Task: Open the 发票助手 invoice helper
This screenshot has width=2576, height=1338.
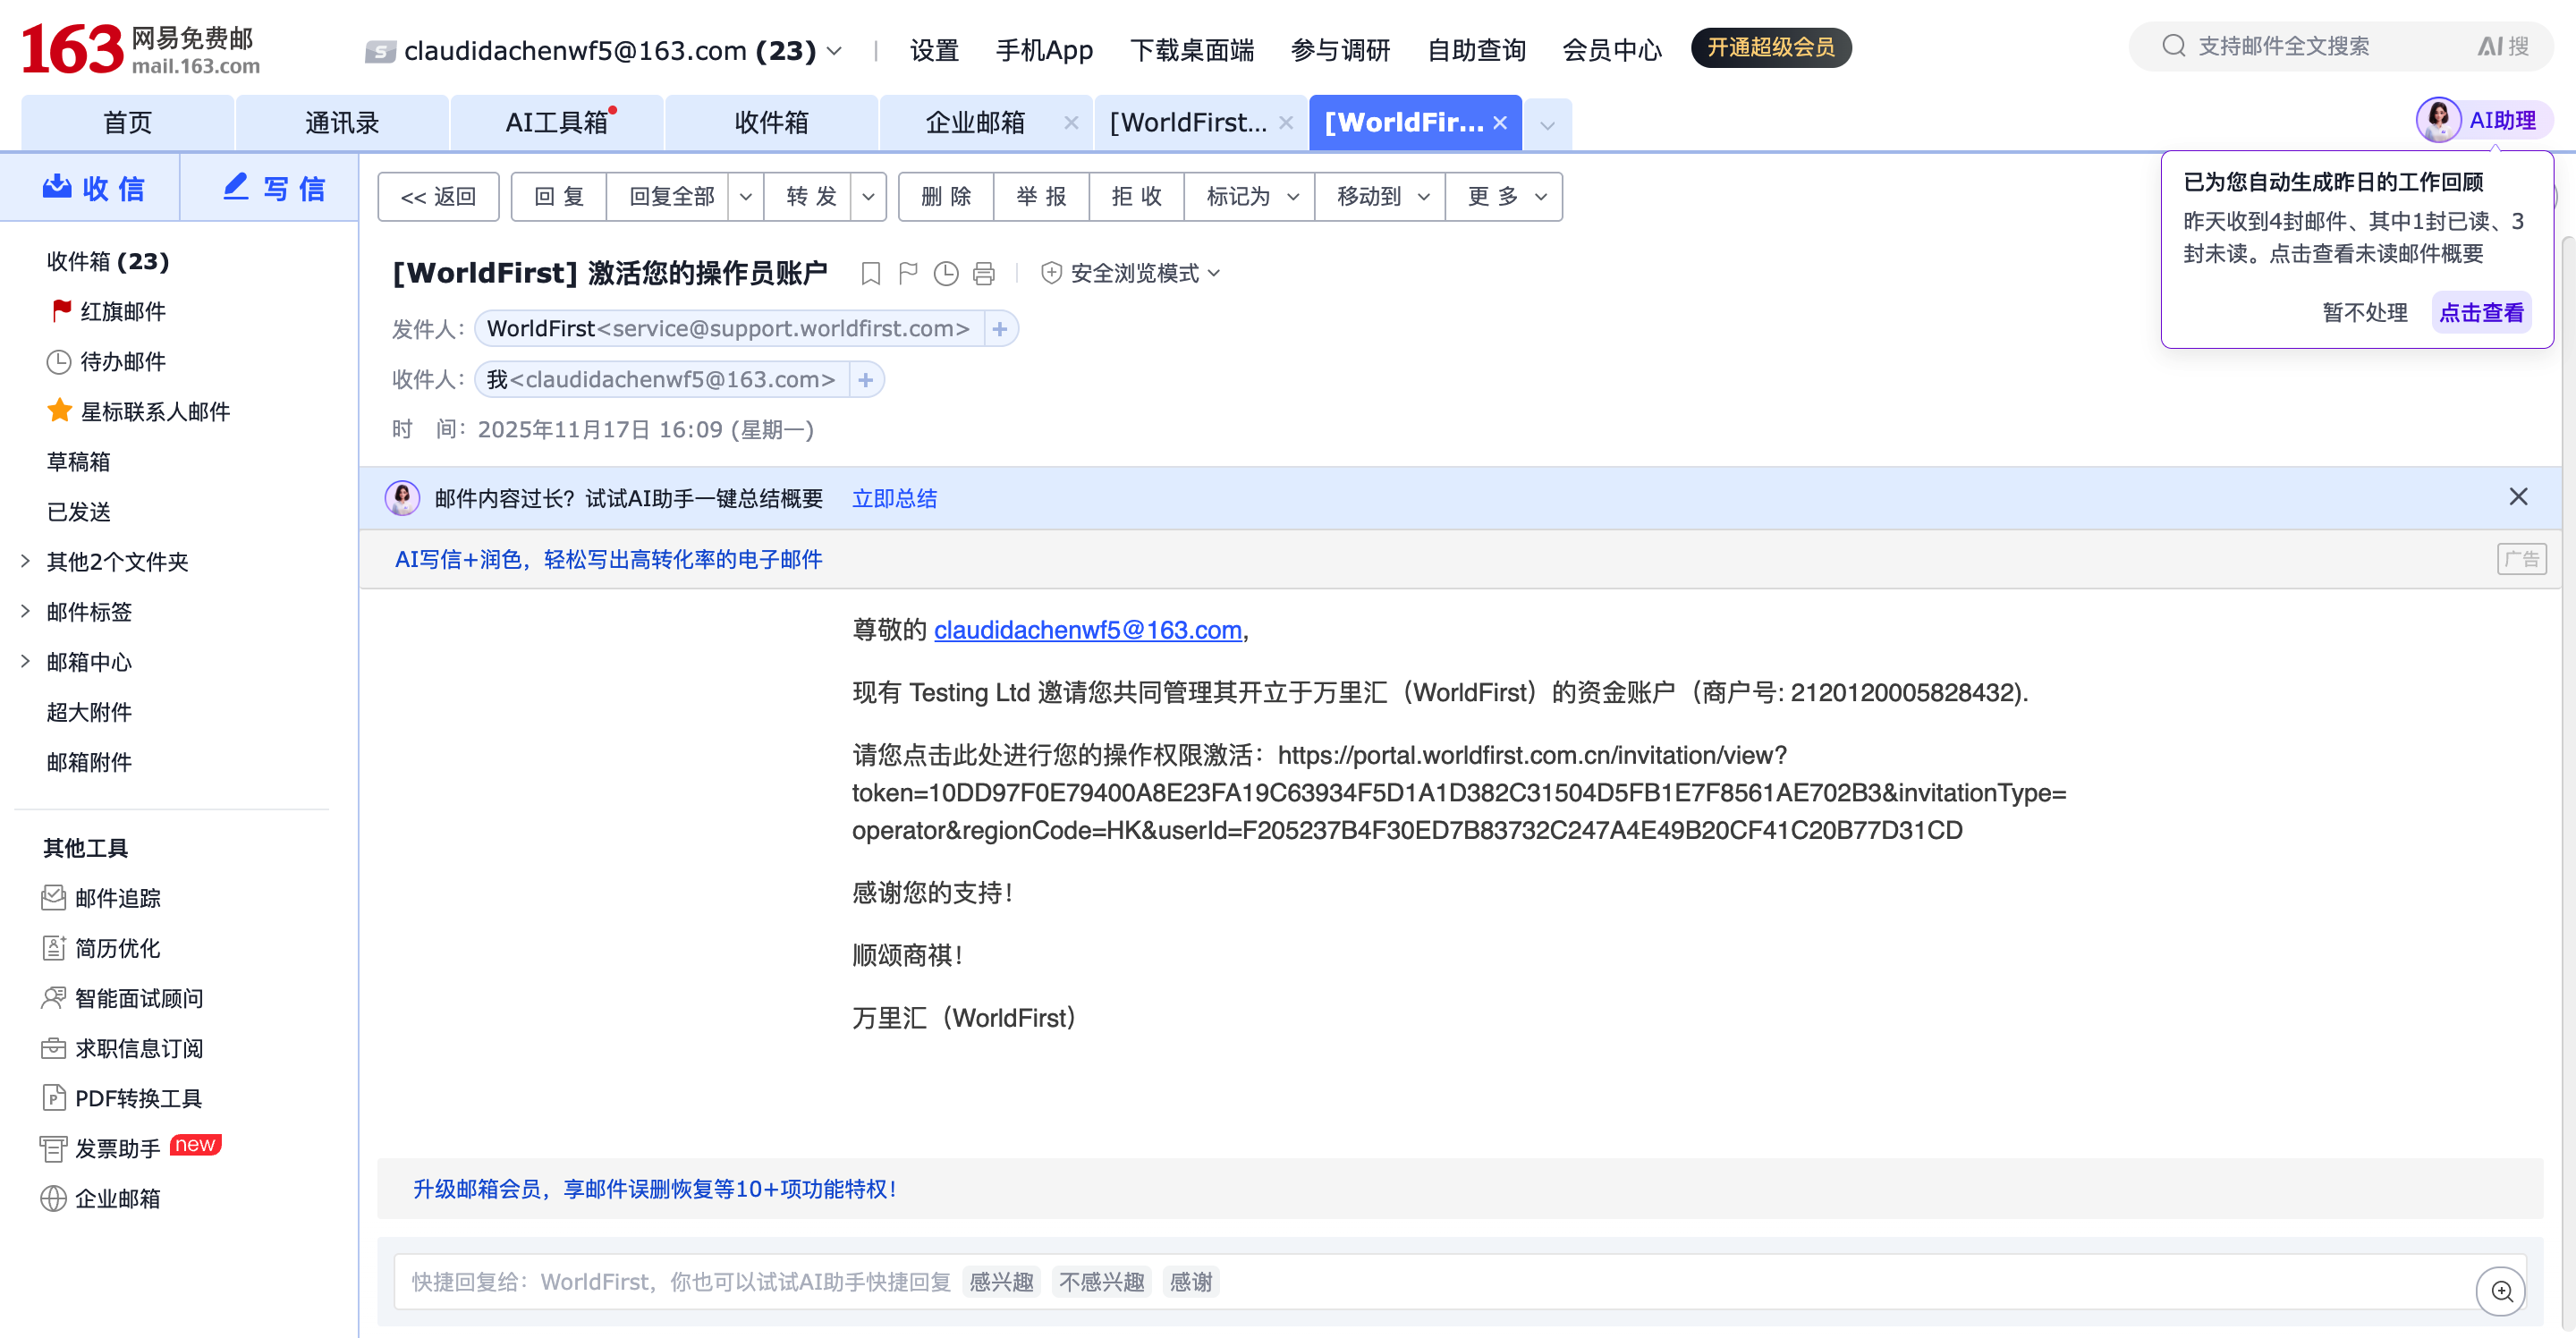Action: pyautogui.click(x=100, y=1148)
